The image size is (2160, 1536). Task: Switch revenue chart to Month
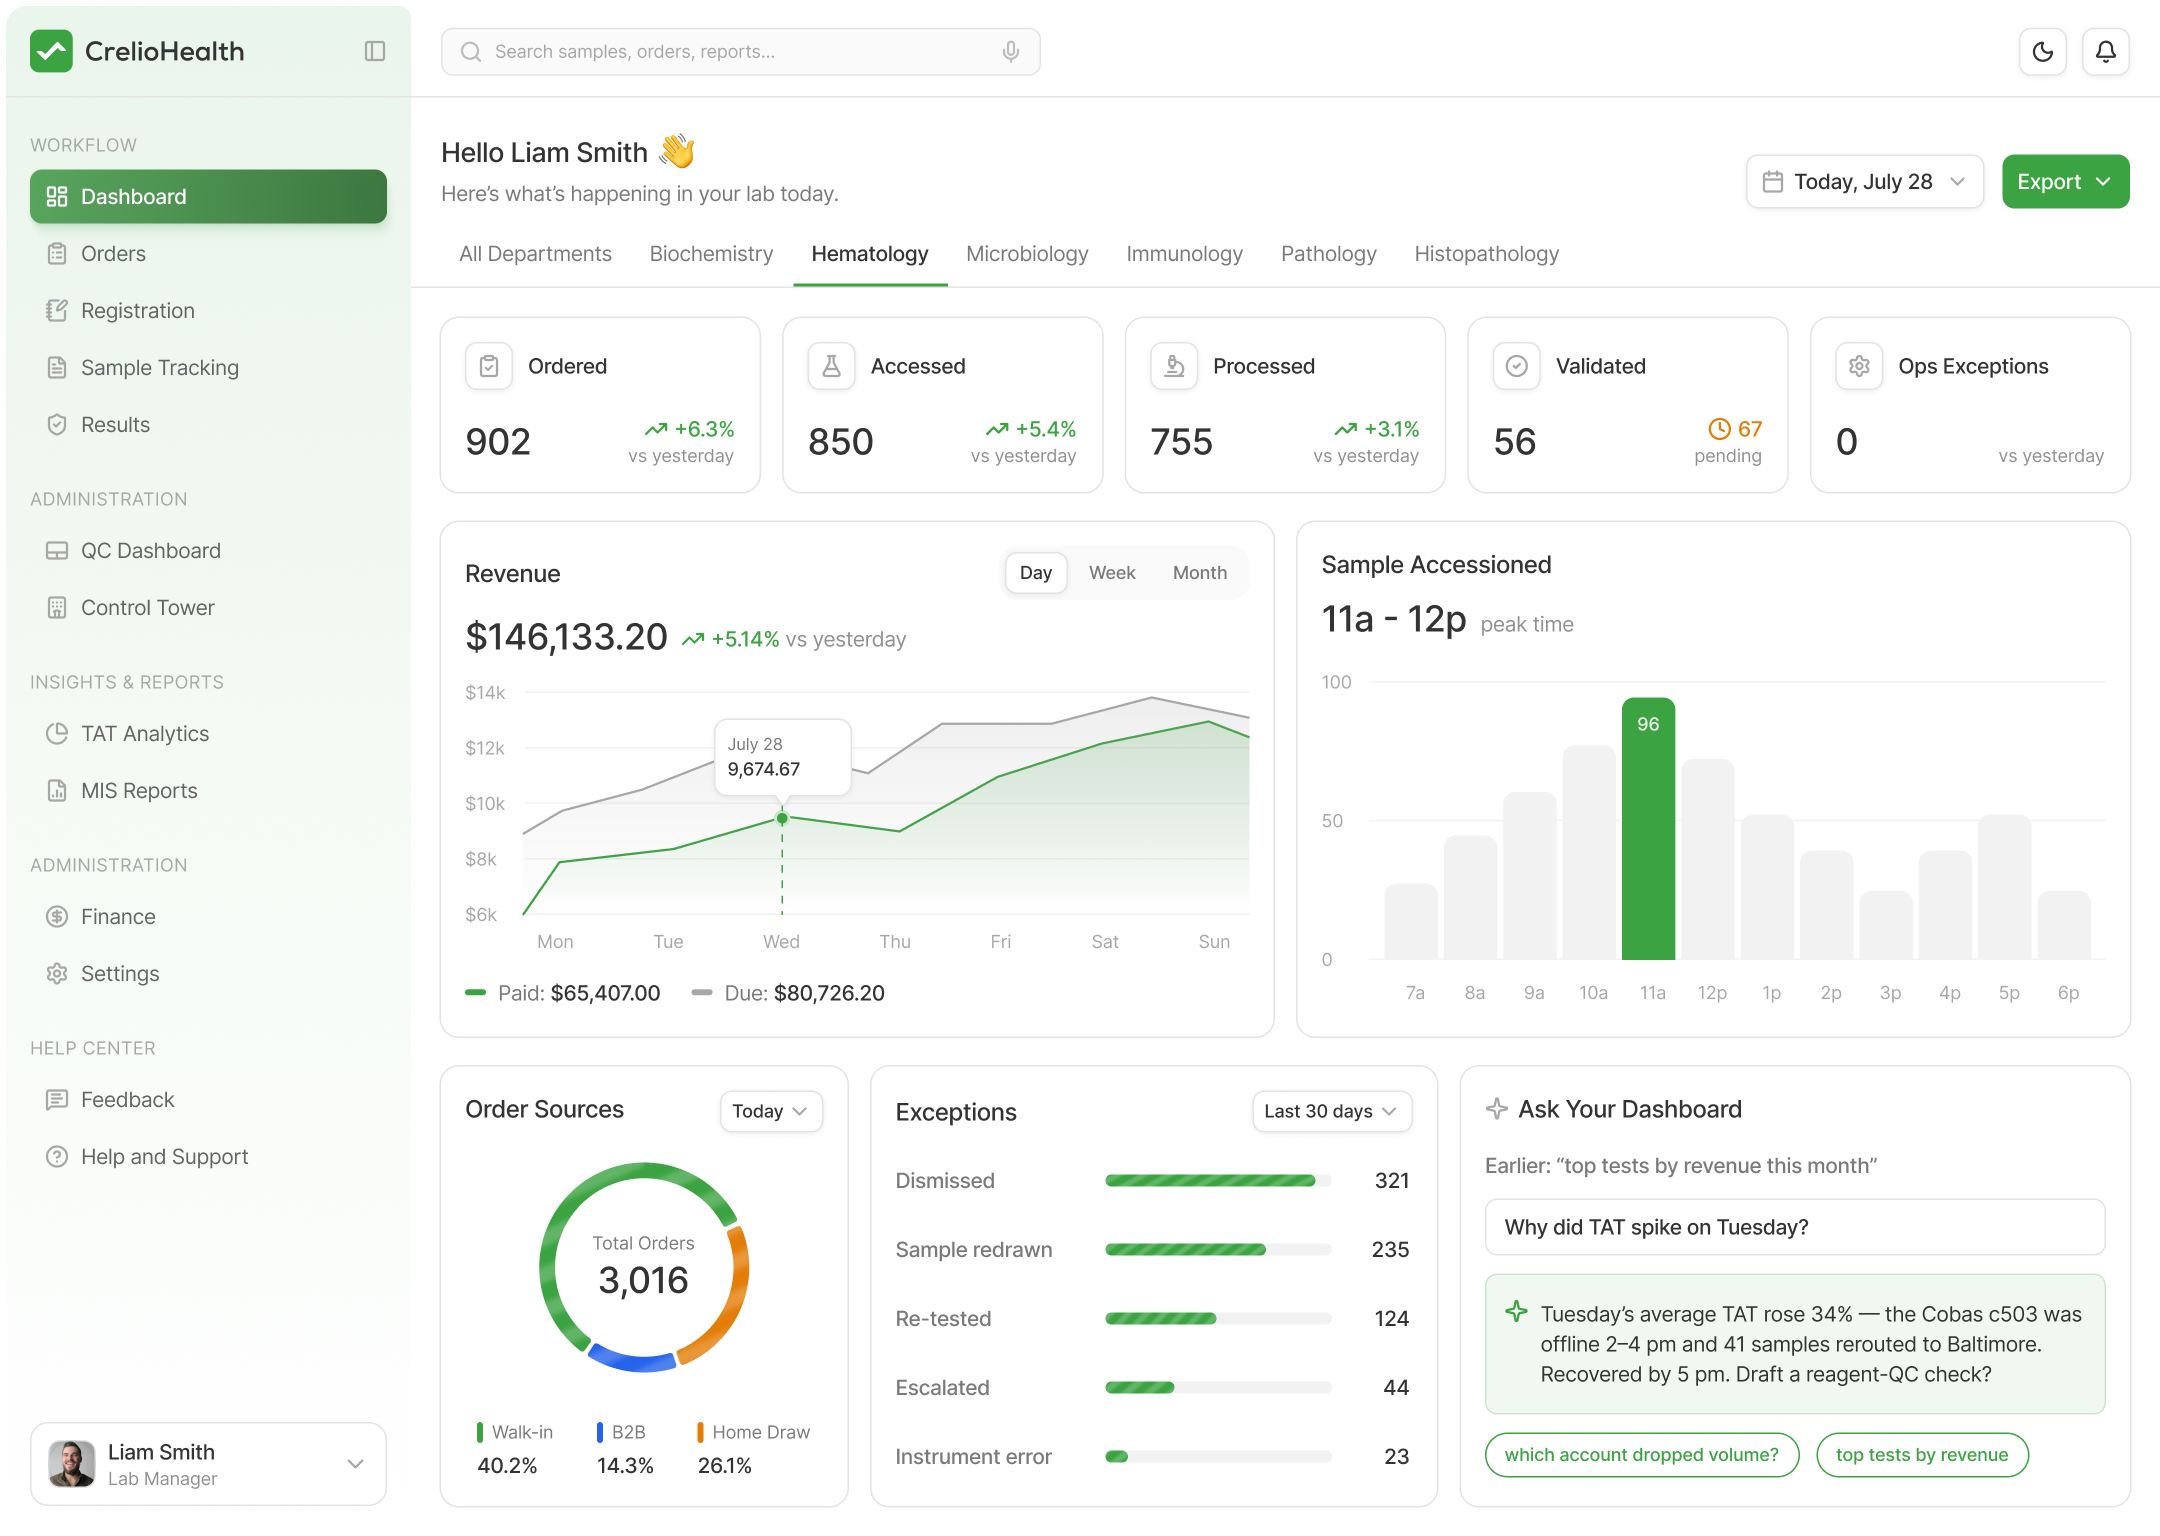point(1200,573)
